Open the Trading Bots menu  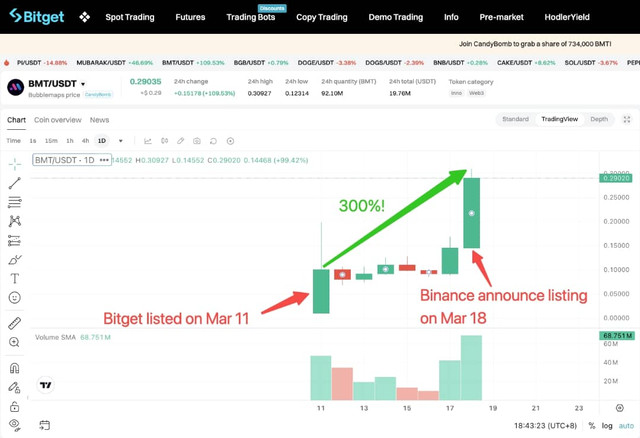(251, 17)
